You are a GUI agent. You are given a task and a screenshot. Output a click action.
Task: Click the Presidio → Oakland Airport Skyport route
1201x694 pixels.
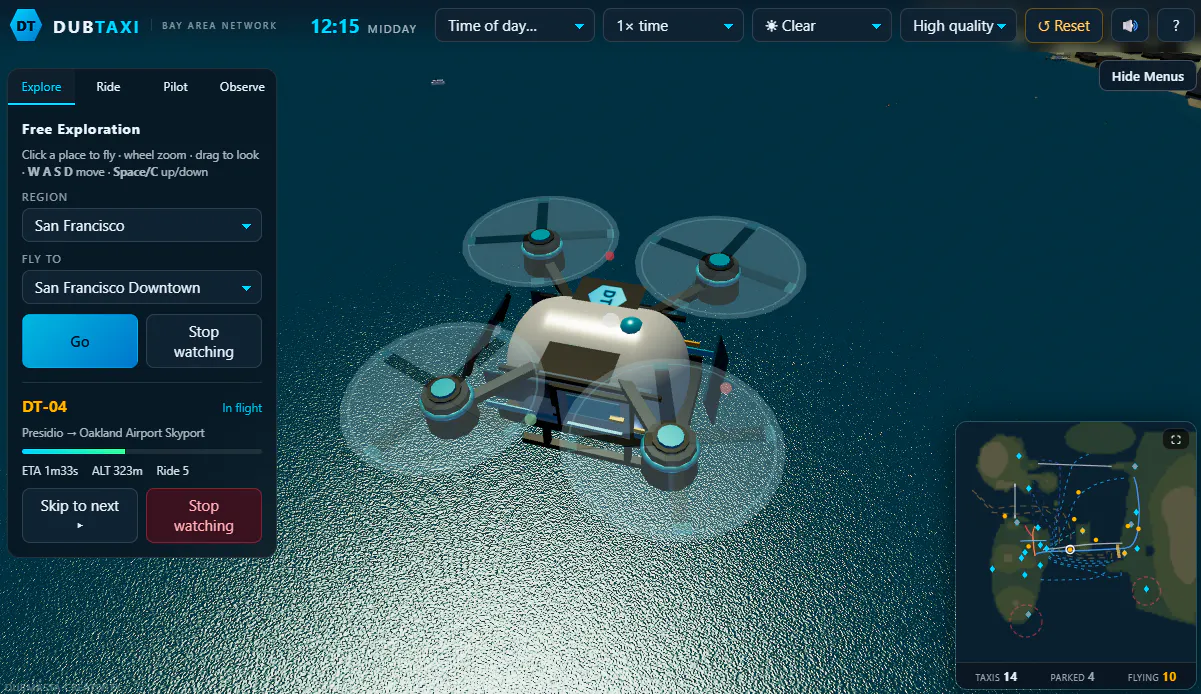click(113, 433)
